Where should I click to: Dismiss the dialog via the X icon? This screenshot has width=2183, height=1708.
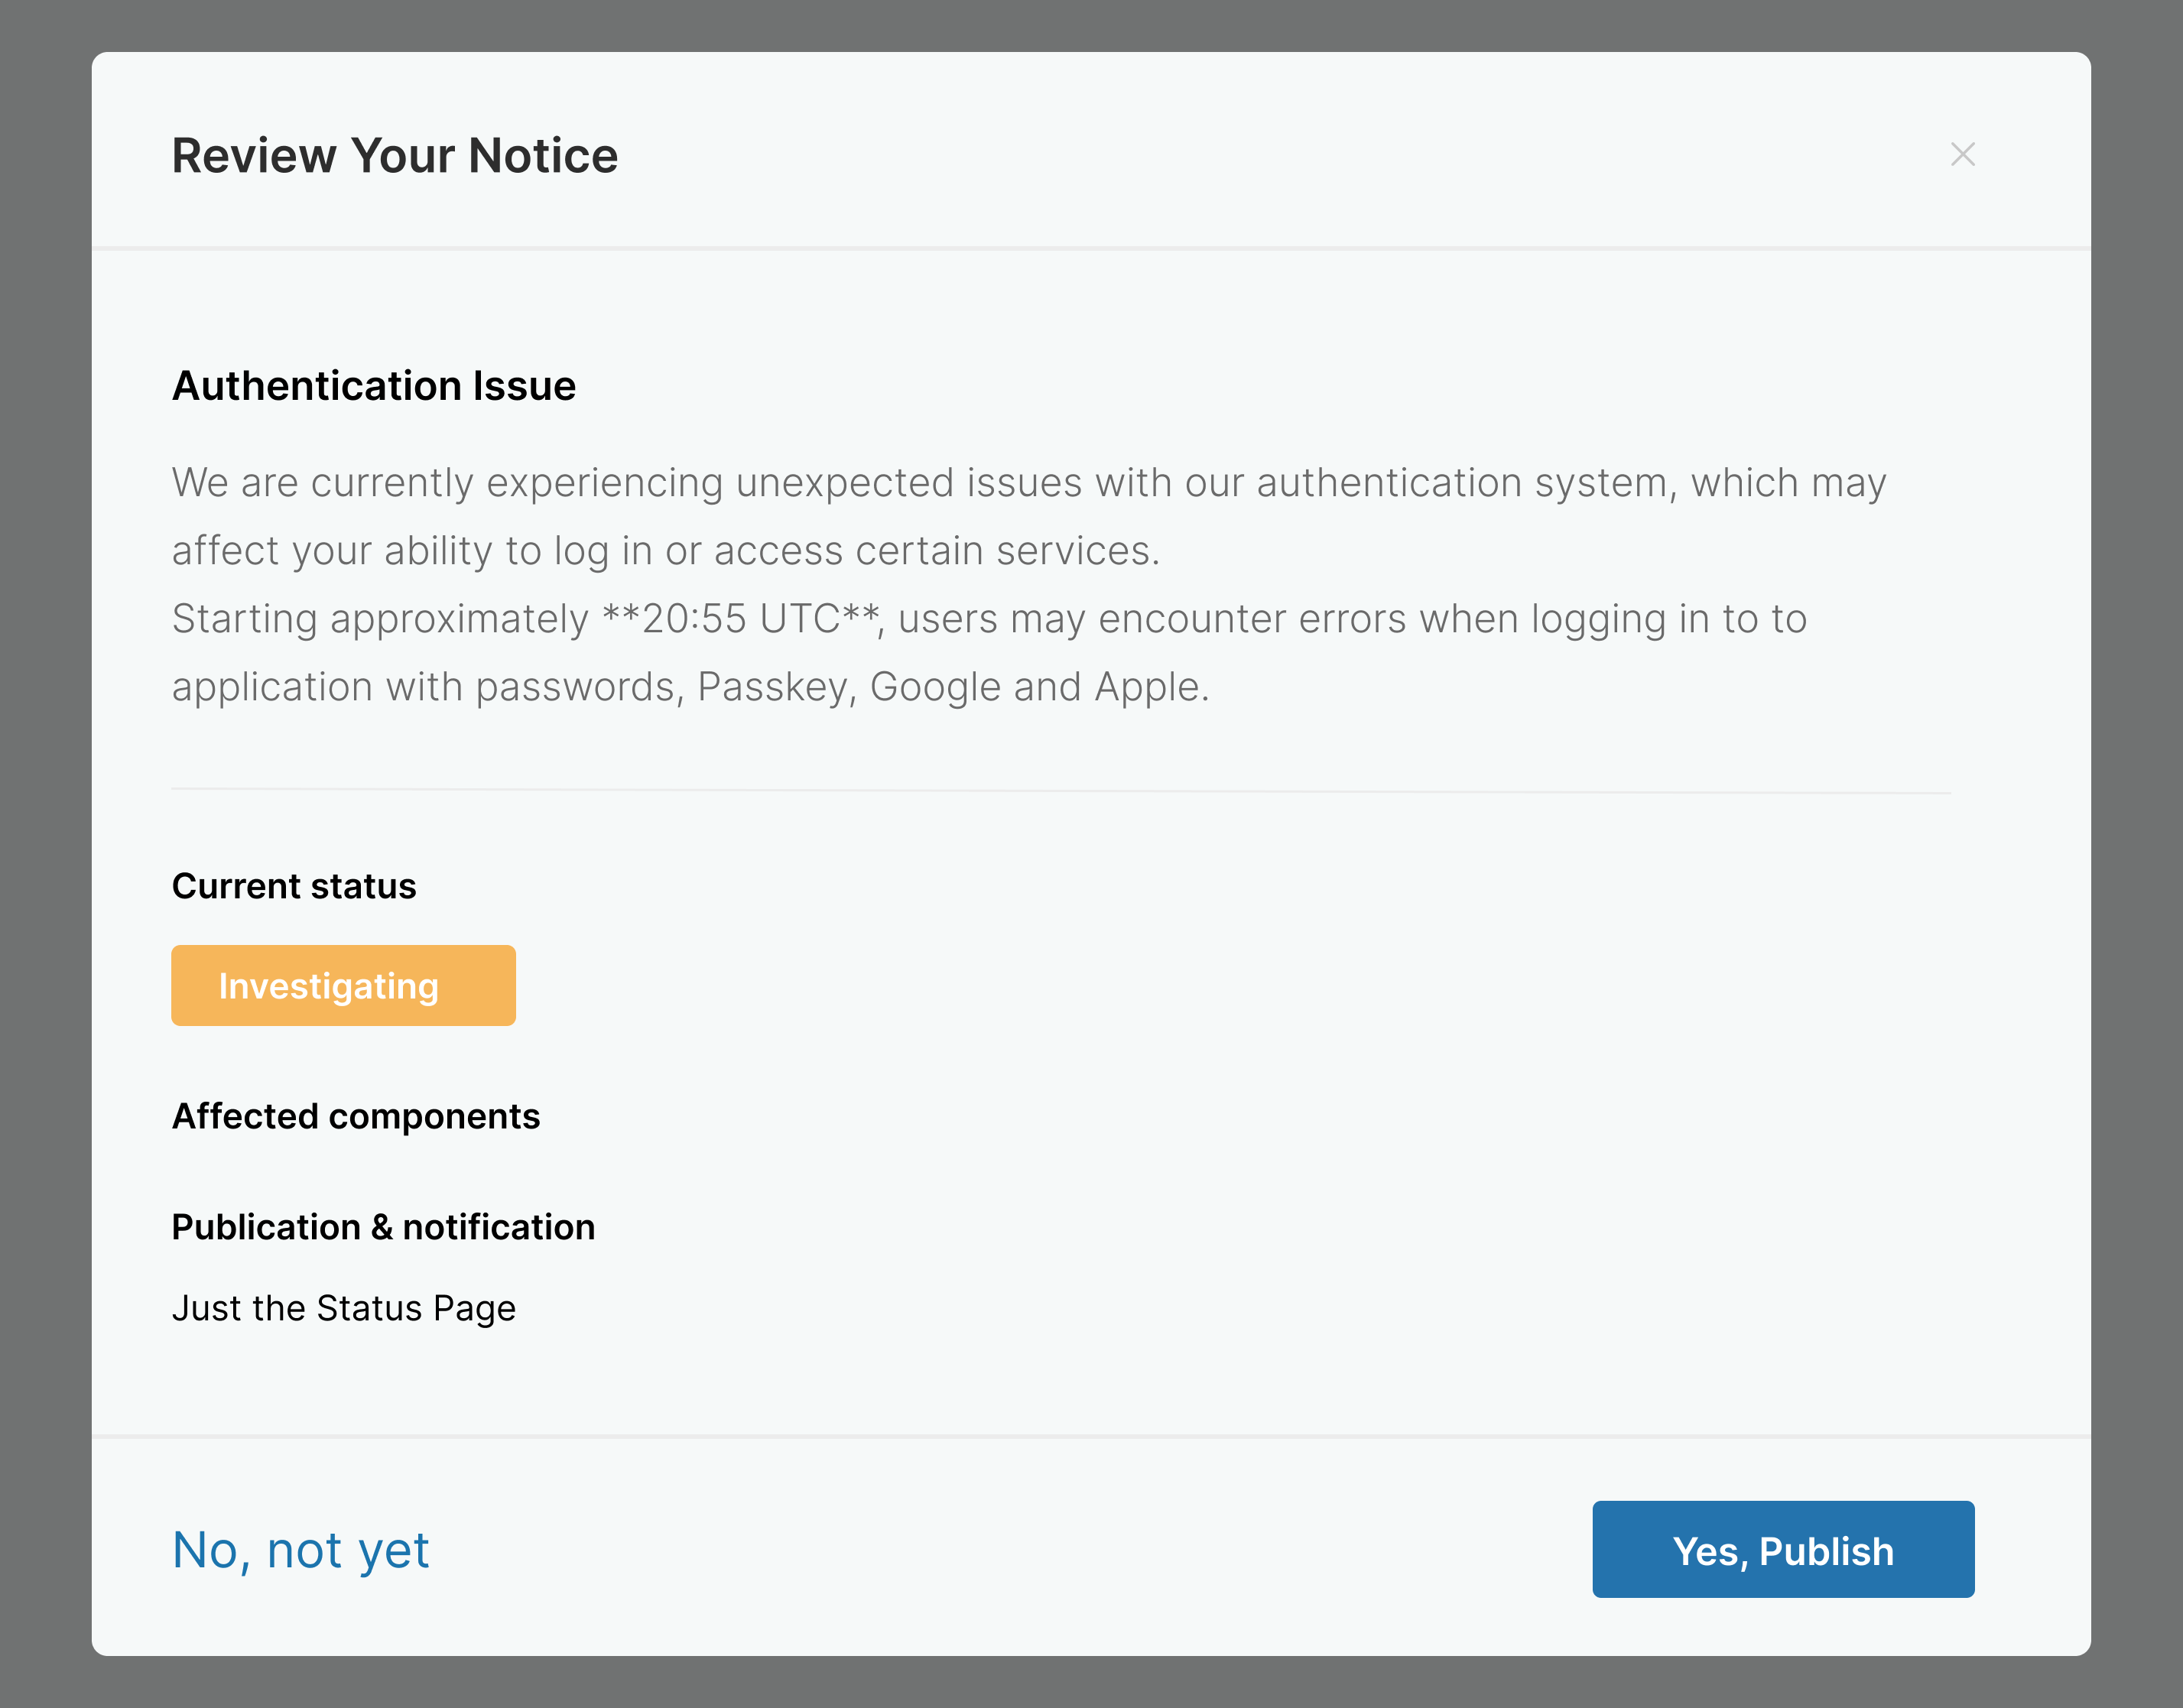coord(1963,155)
